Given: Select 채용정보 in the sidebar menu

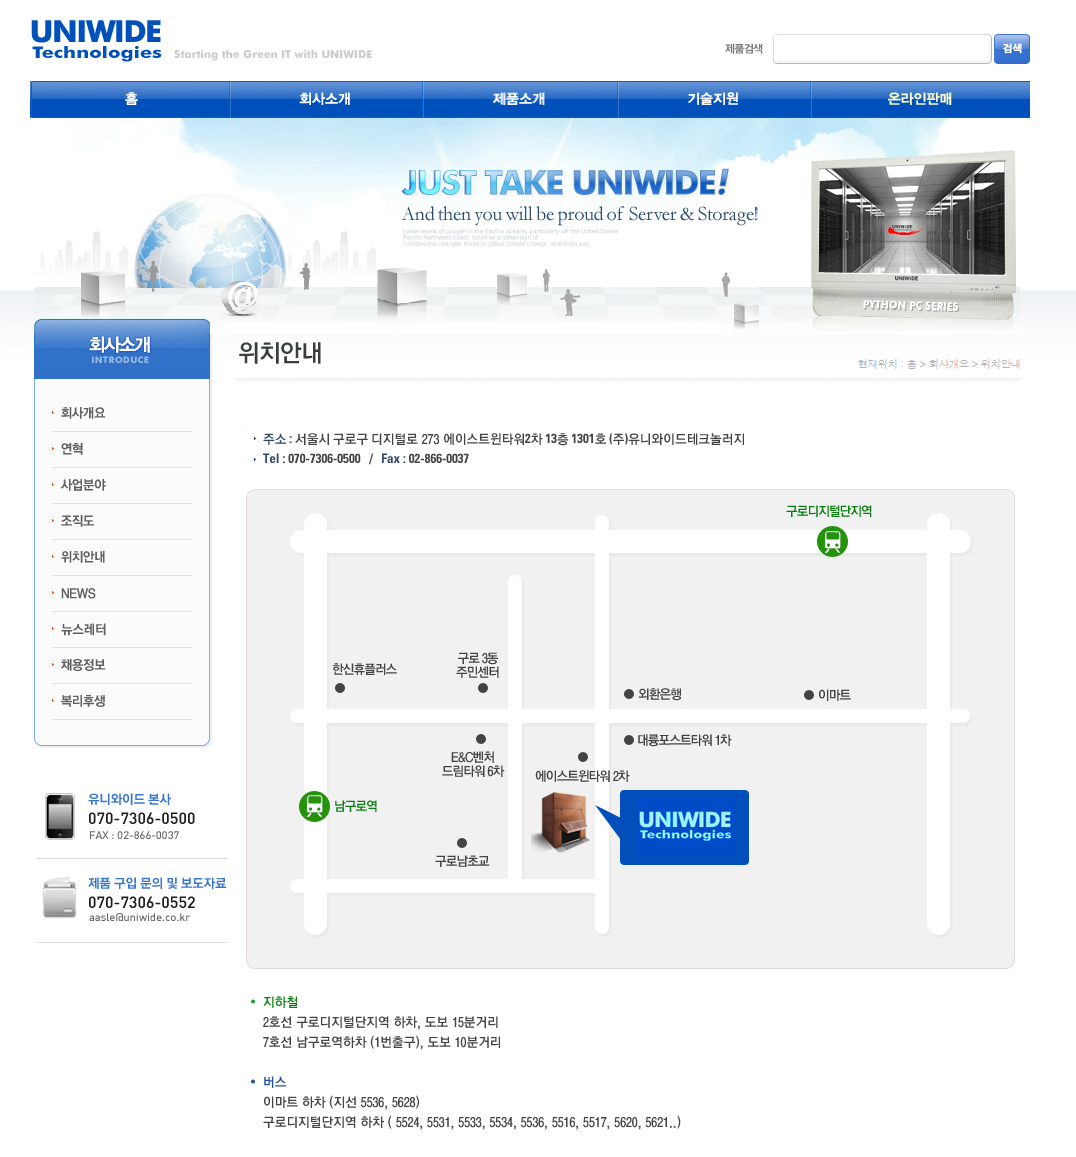Looking at the screenshot, I should click(x=83, y=665).
